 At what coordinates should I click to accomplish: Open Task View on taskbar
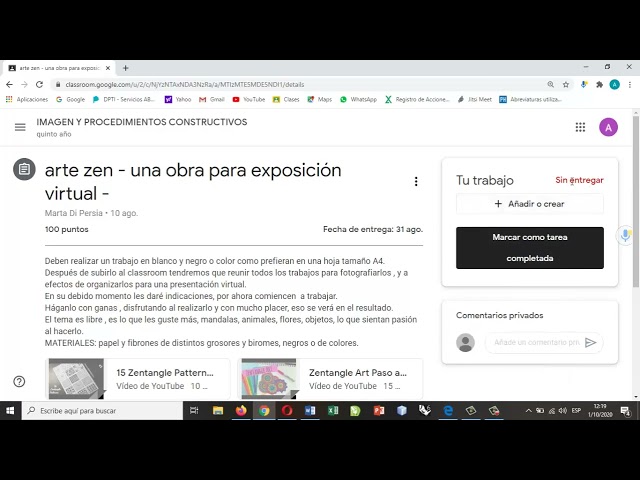tap(194, 411)
